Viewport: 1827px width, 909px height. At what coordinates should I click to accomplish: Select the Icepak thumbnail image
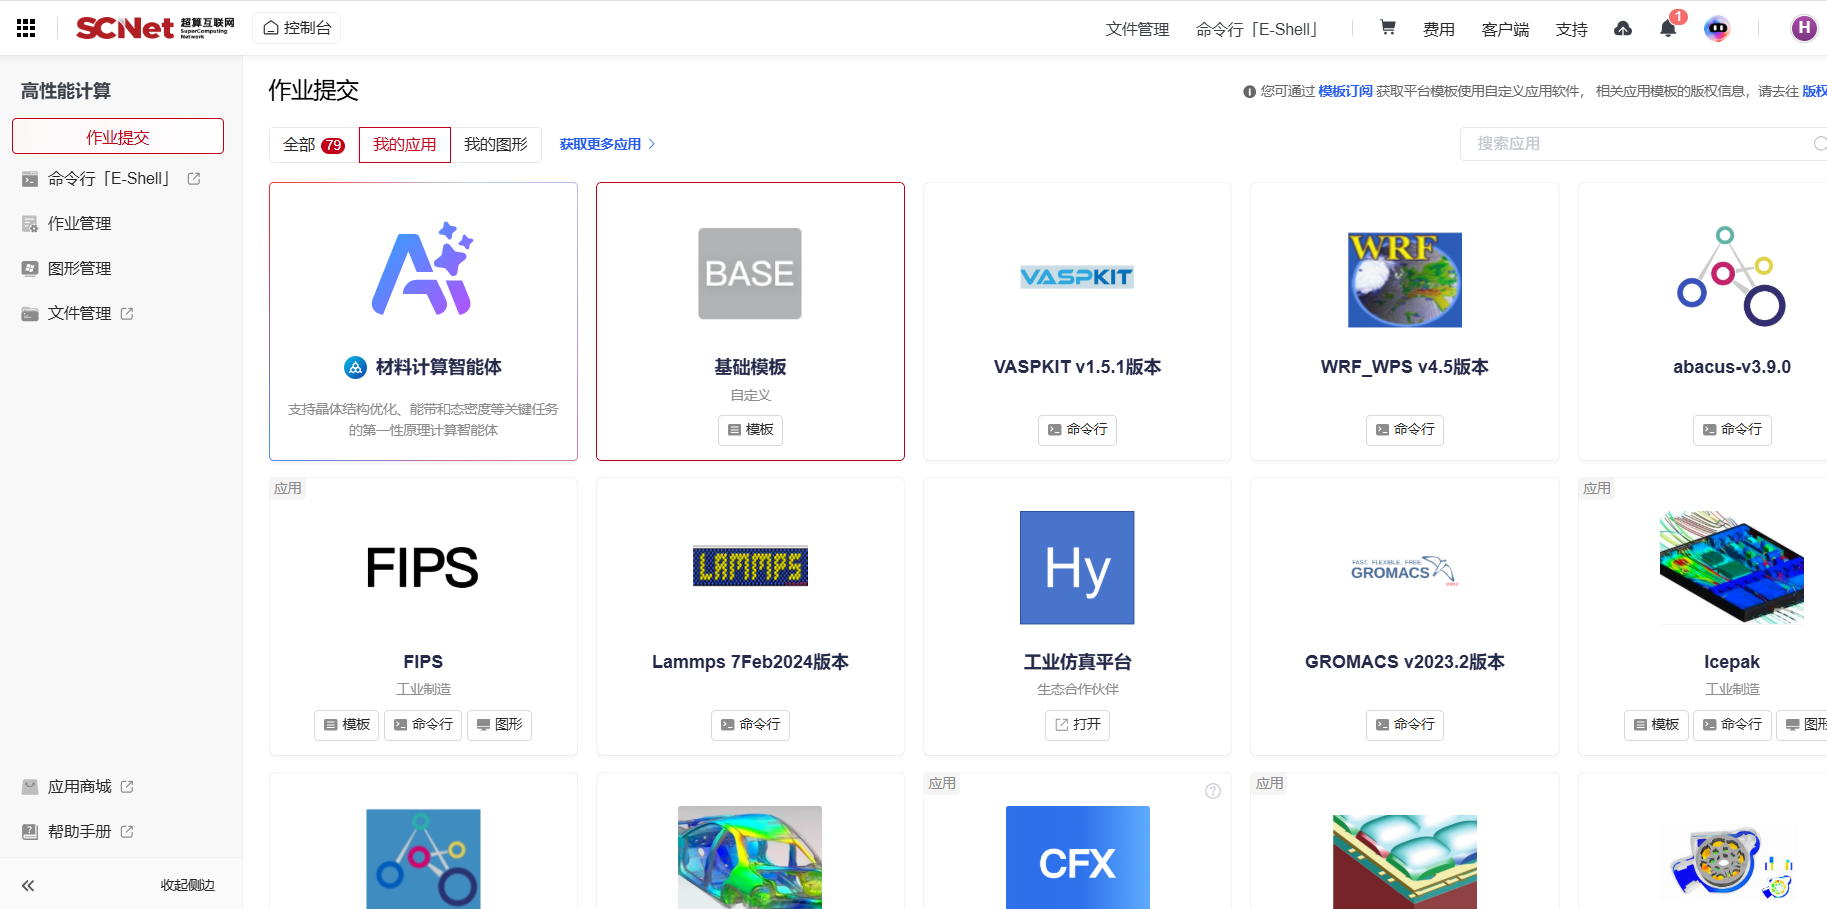click(1732, 567)
